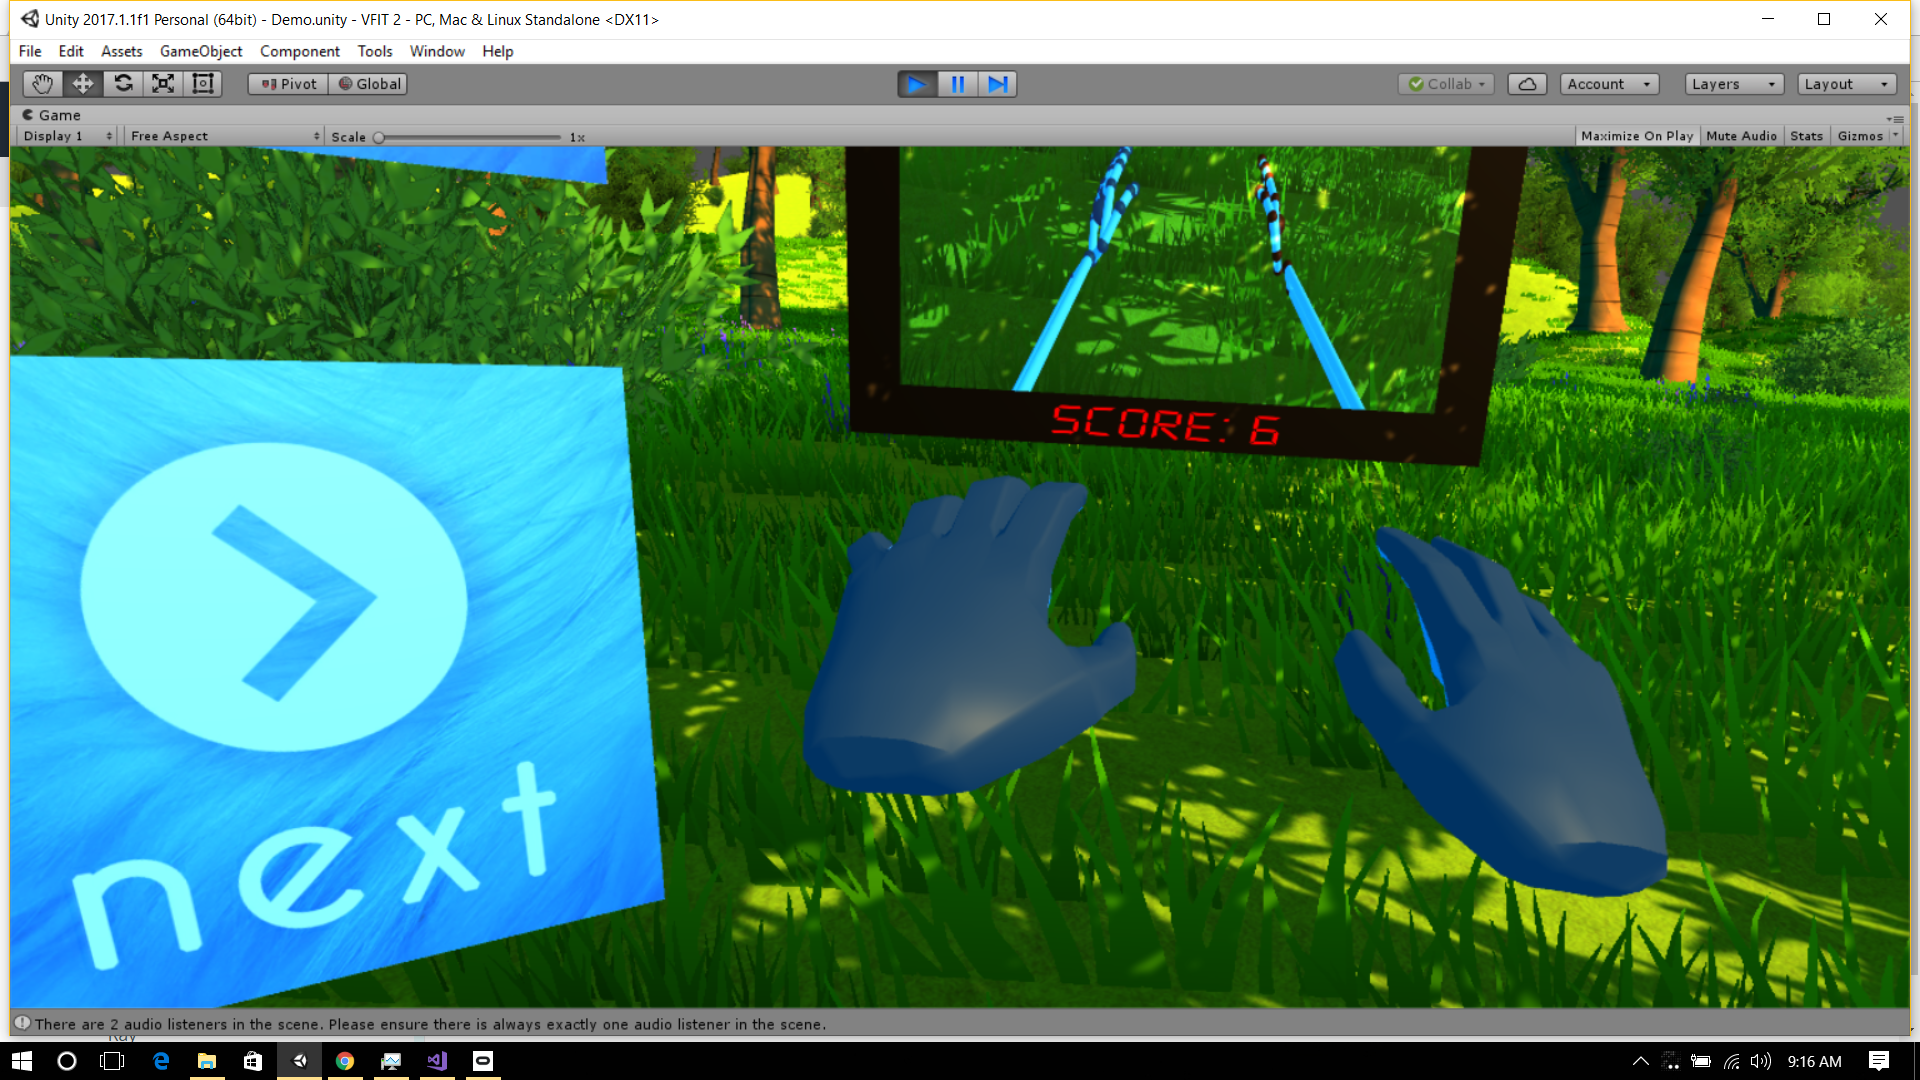1920x1080 pixels.
Task: Click the Play button to stop play mode
Action: click(x=916, y=84)
